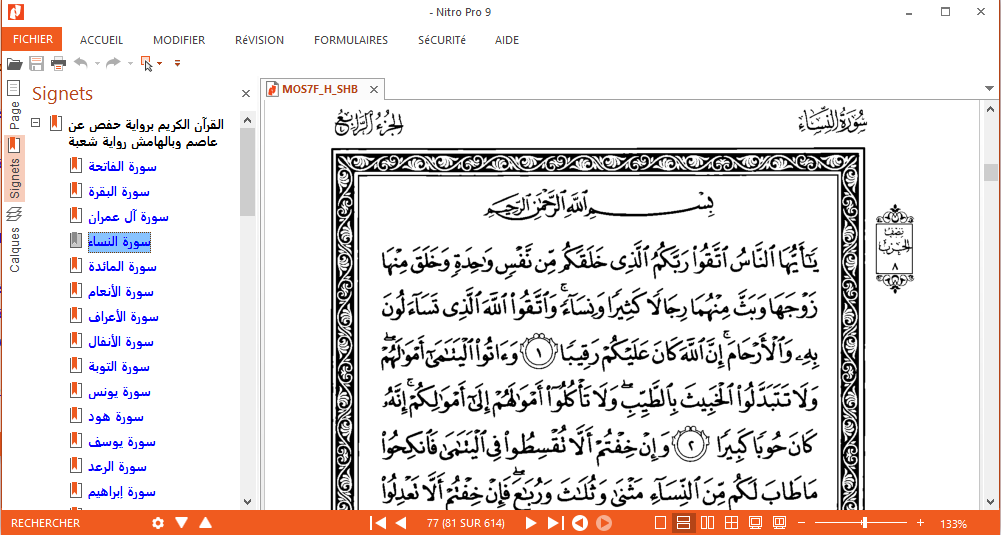
Task: Switch to the MODIFIER ribbon tab
Action: (x=179, y=40)
